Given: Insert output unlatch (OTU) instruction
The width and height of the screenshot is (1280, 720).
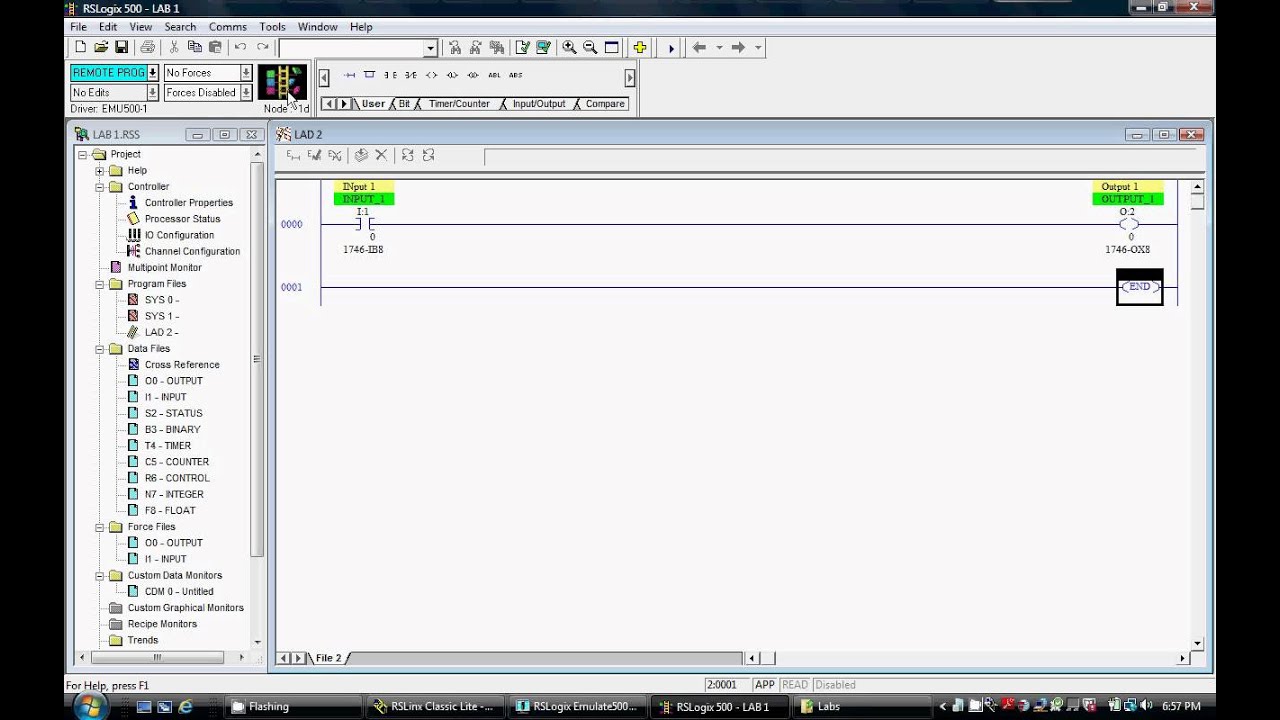Looking at the screenshot, I should [473, 75].
